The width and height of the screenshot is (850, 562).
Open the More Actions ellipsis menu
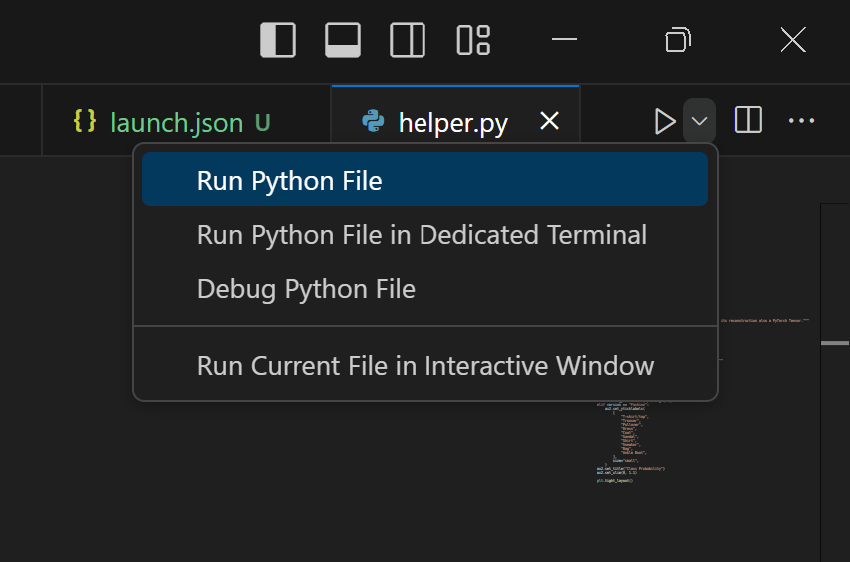coord(802,121)
